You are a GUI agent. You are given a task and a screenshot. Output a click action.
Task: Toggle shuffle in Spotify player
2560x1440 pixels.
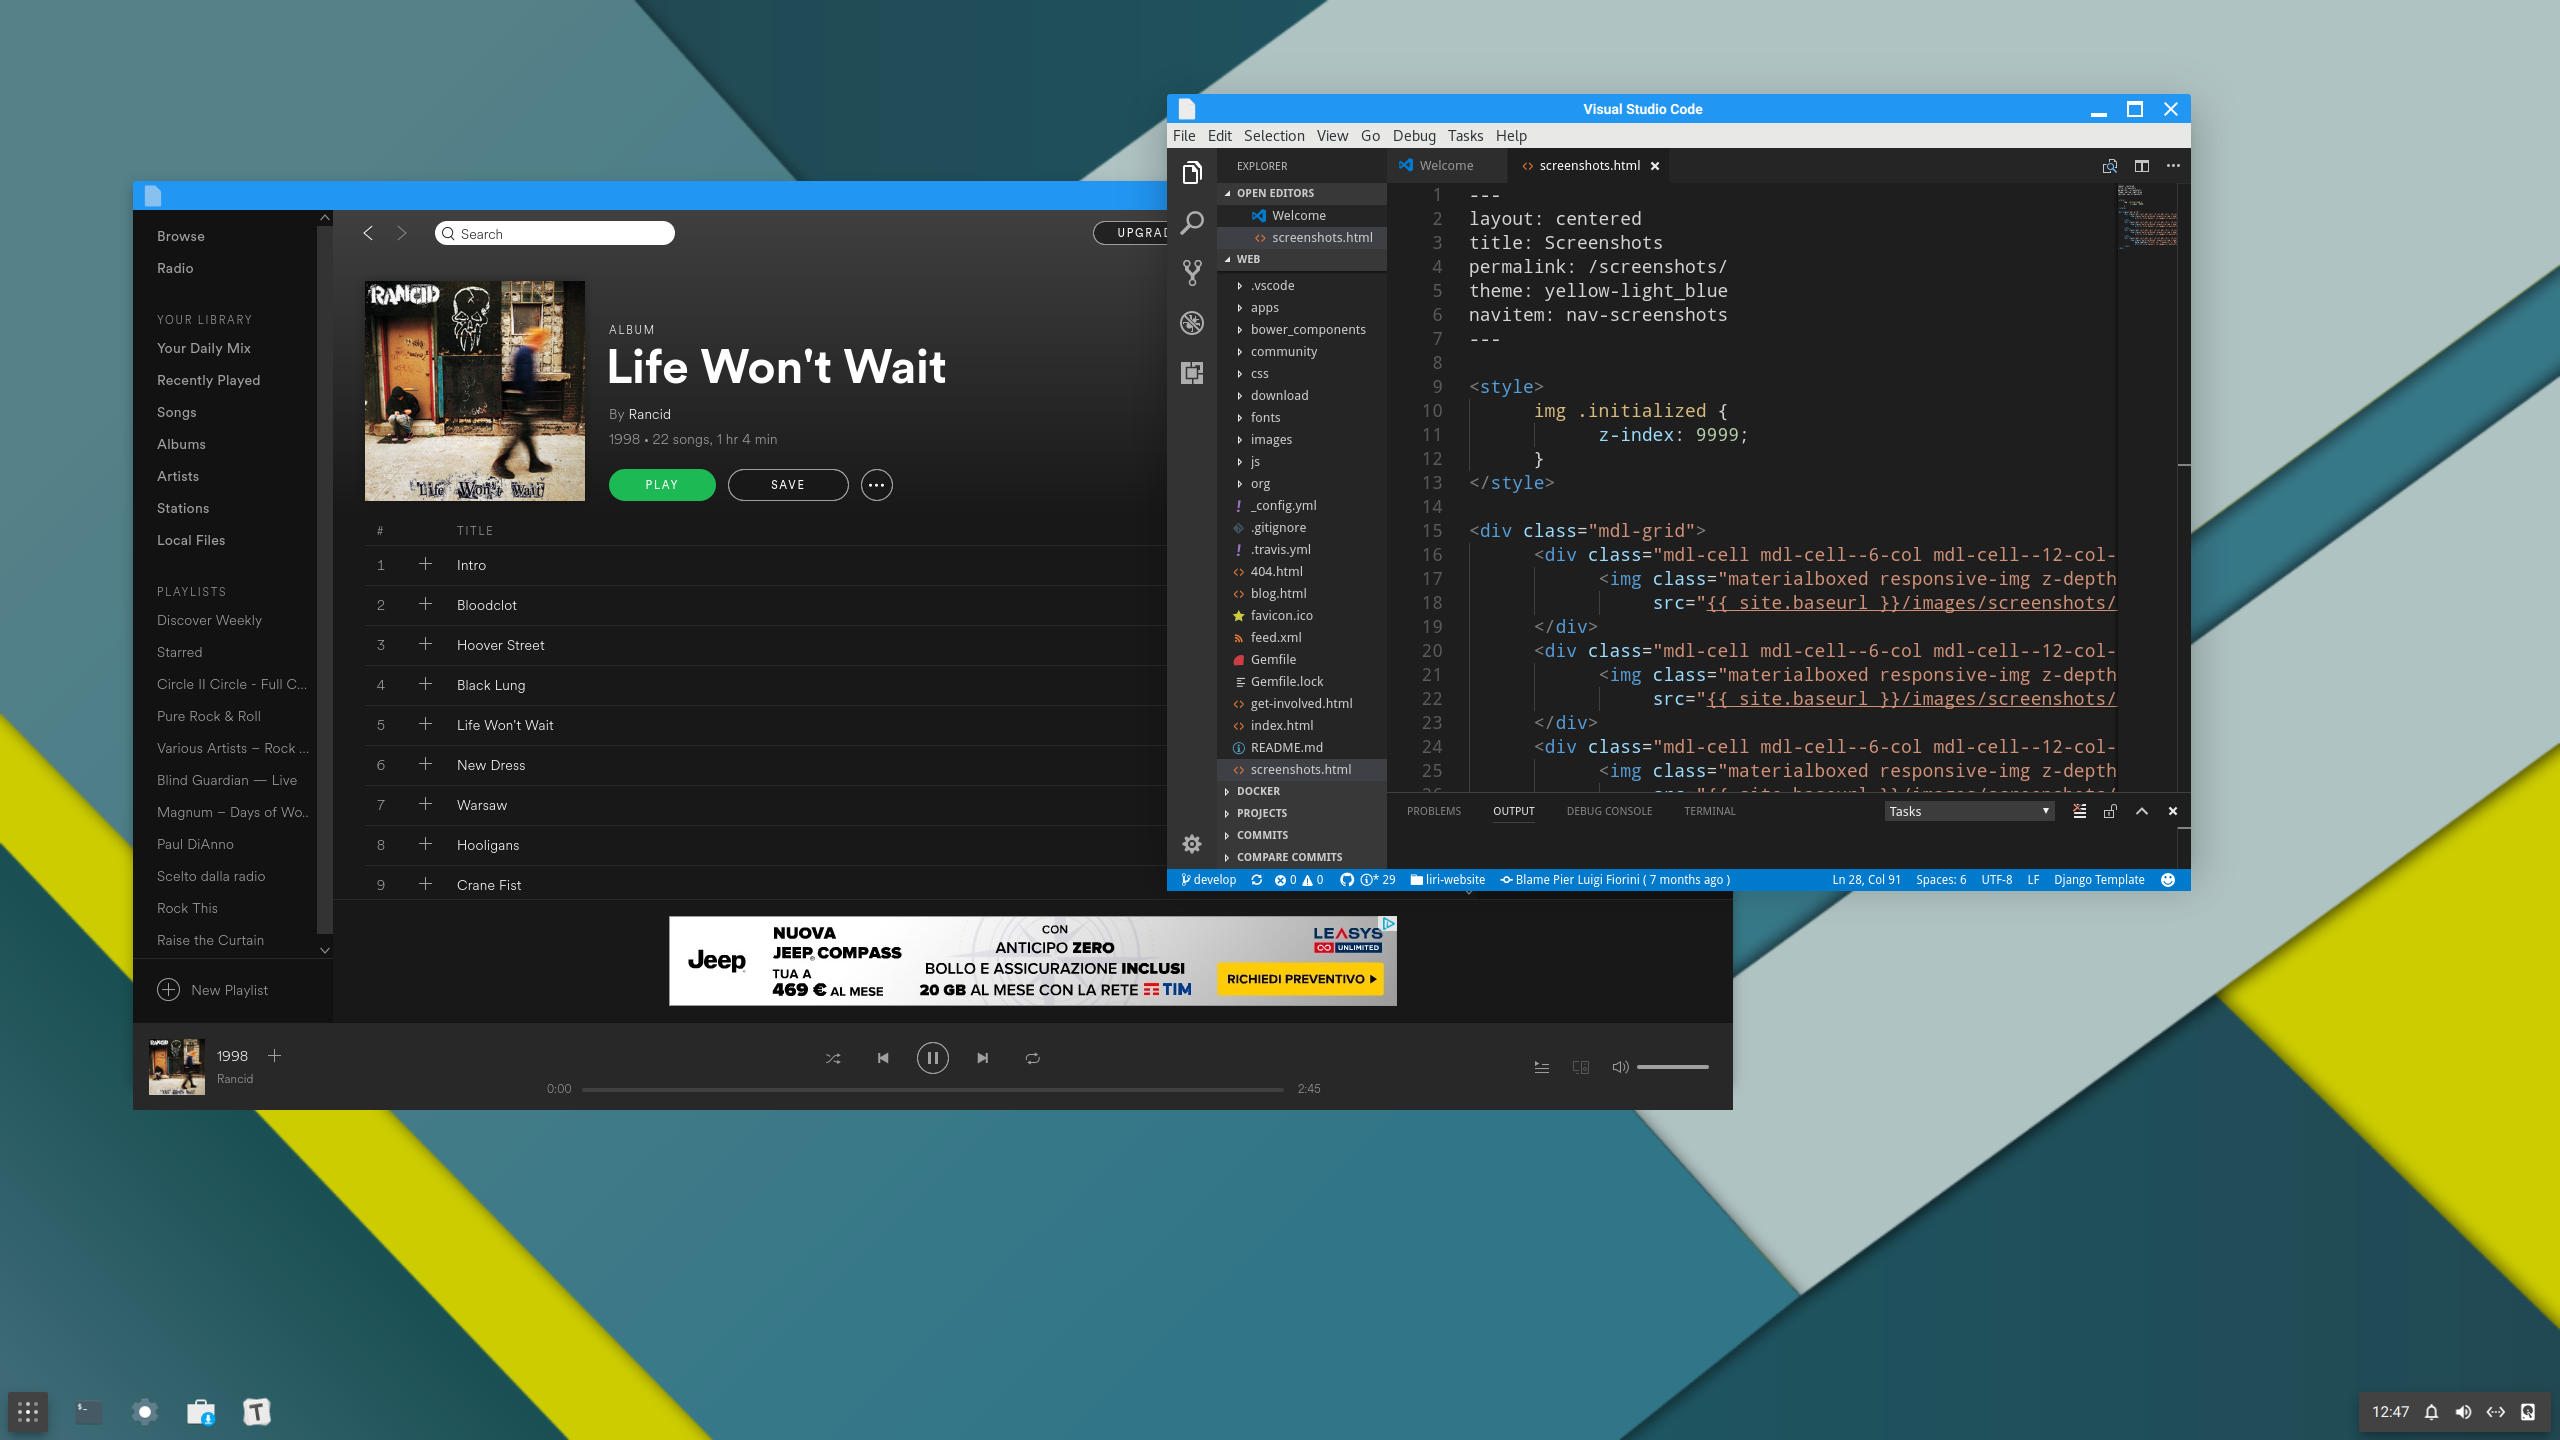pos(833,1058)
